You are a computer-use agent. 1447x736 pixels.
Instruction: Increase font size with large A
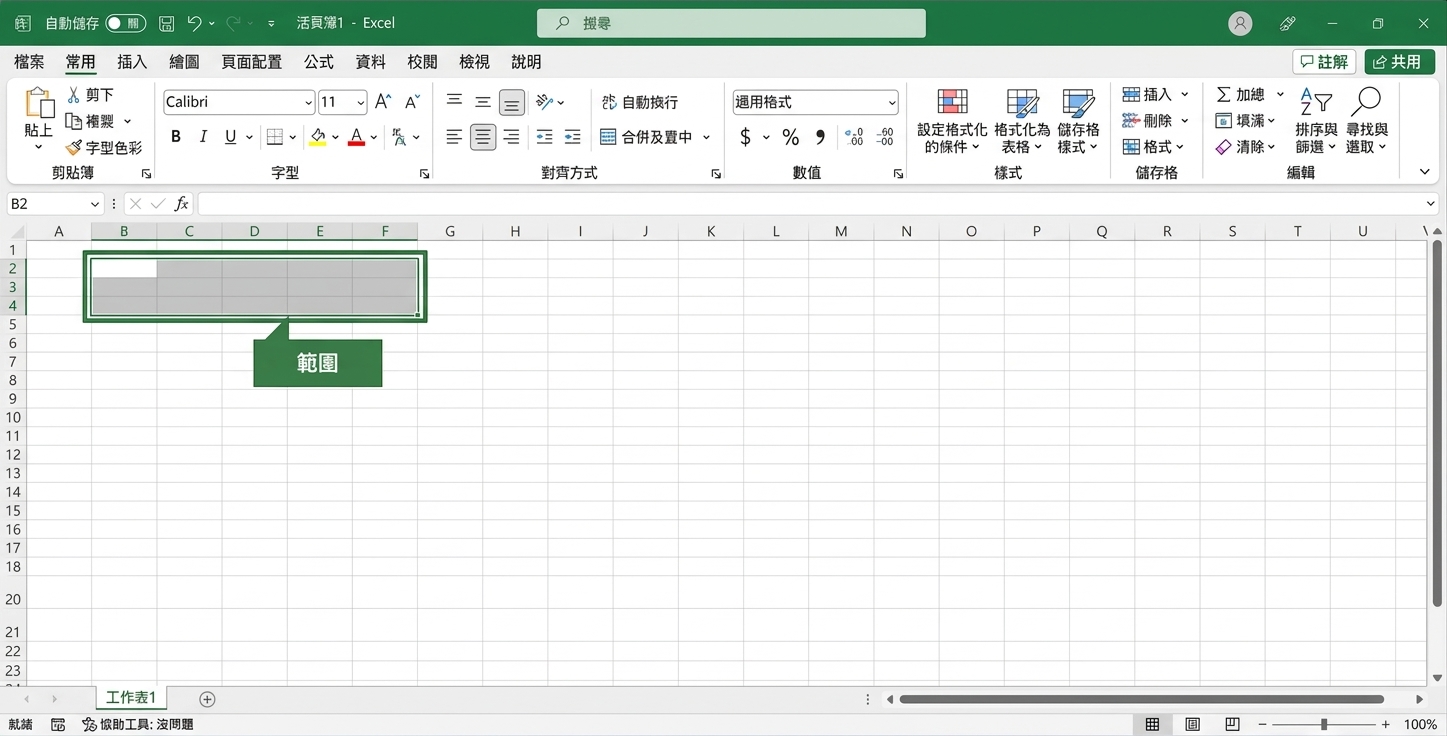[383, 102]
